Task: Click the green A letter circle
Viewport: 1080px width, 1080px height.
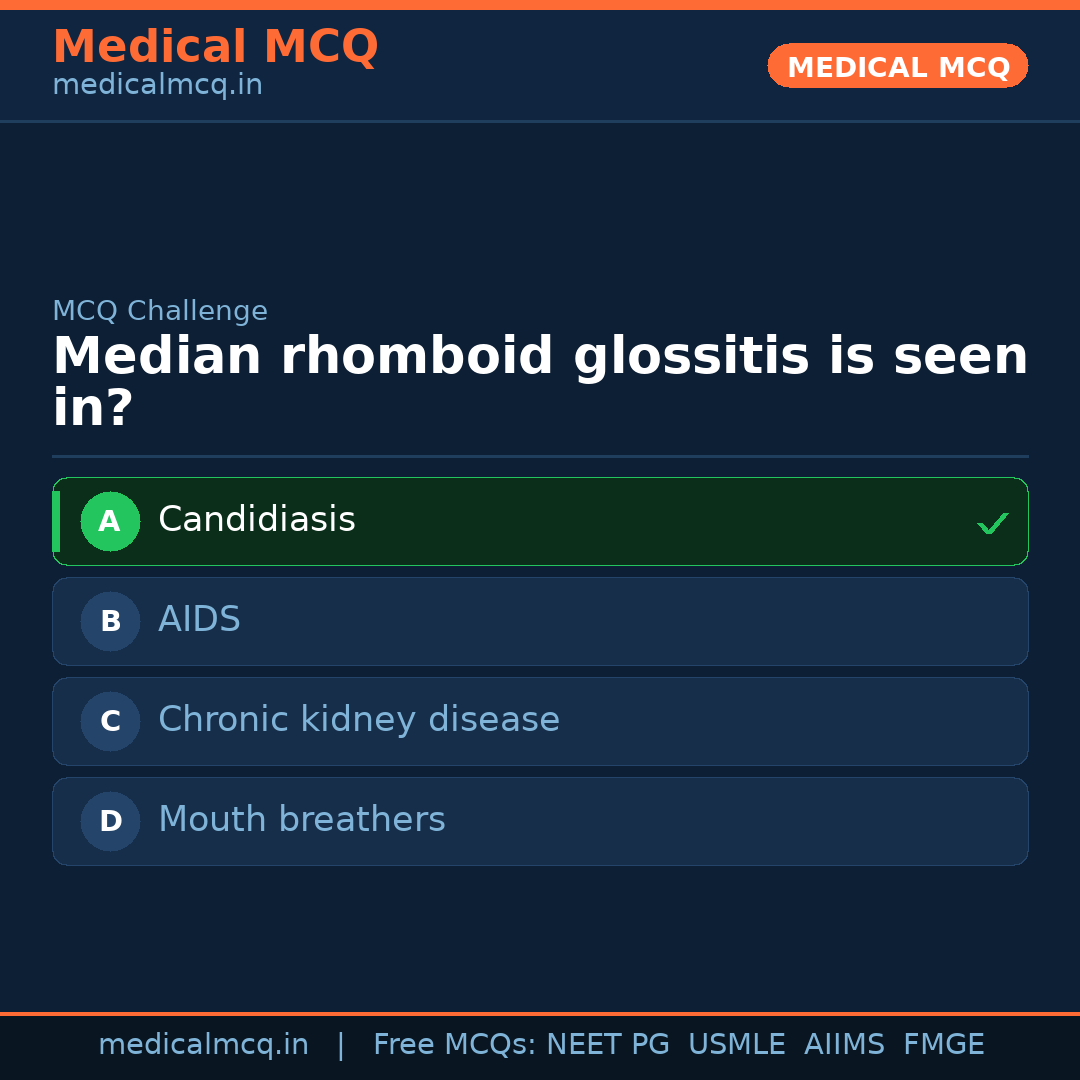Action: click(110, 521)
